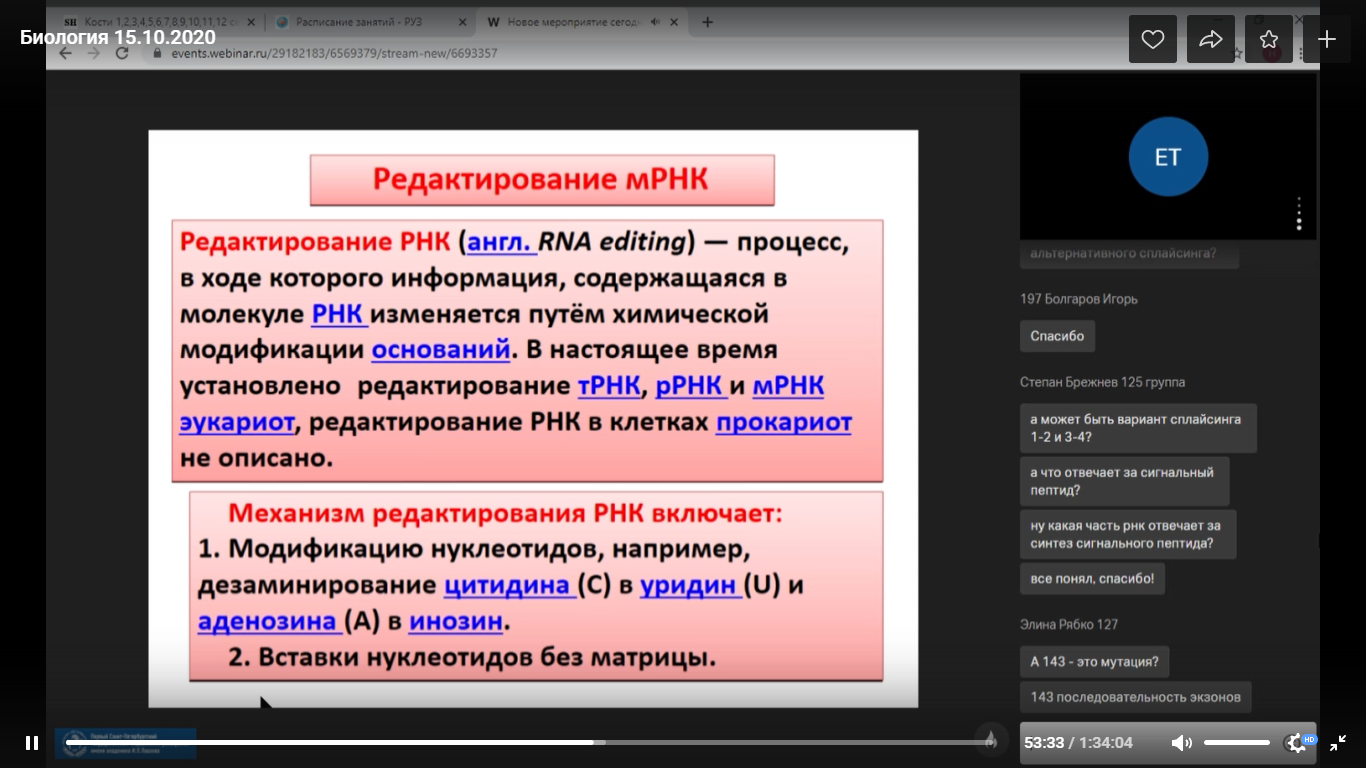Screen dimensions: 1366x768
Task: Click the мРНК link after рРНК и
Action: coord(788,387)
